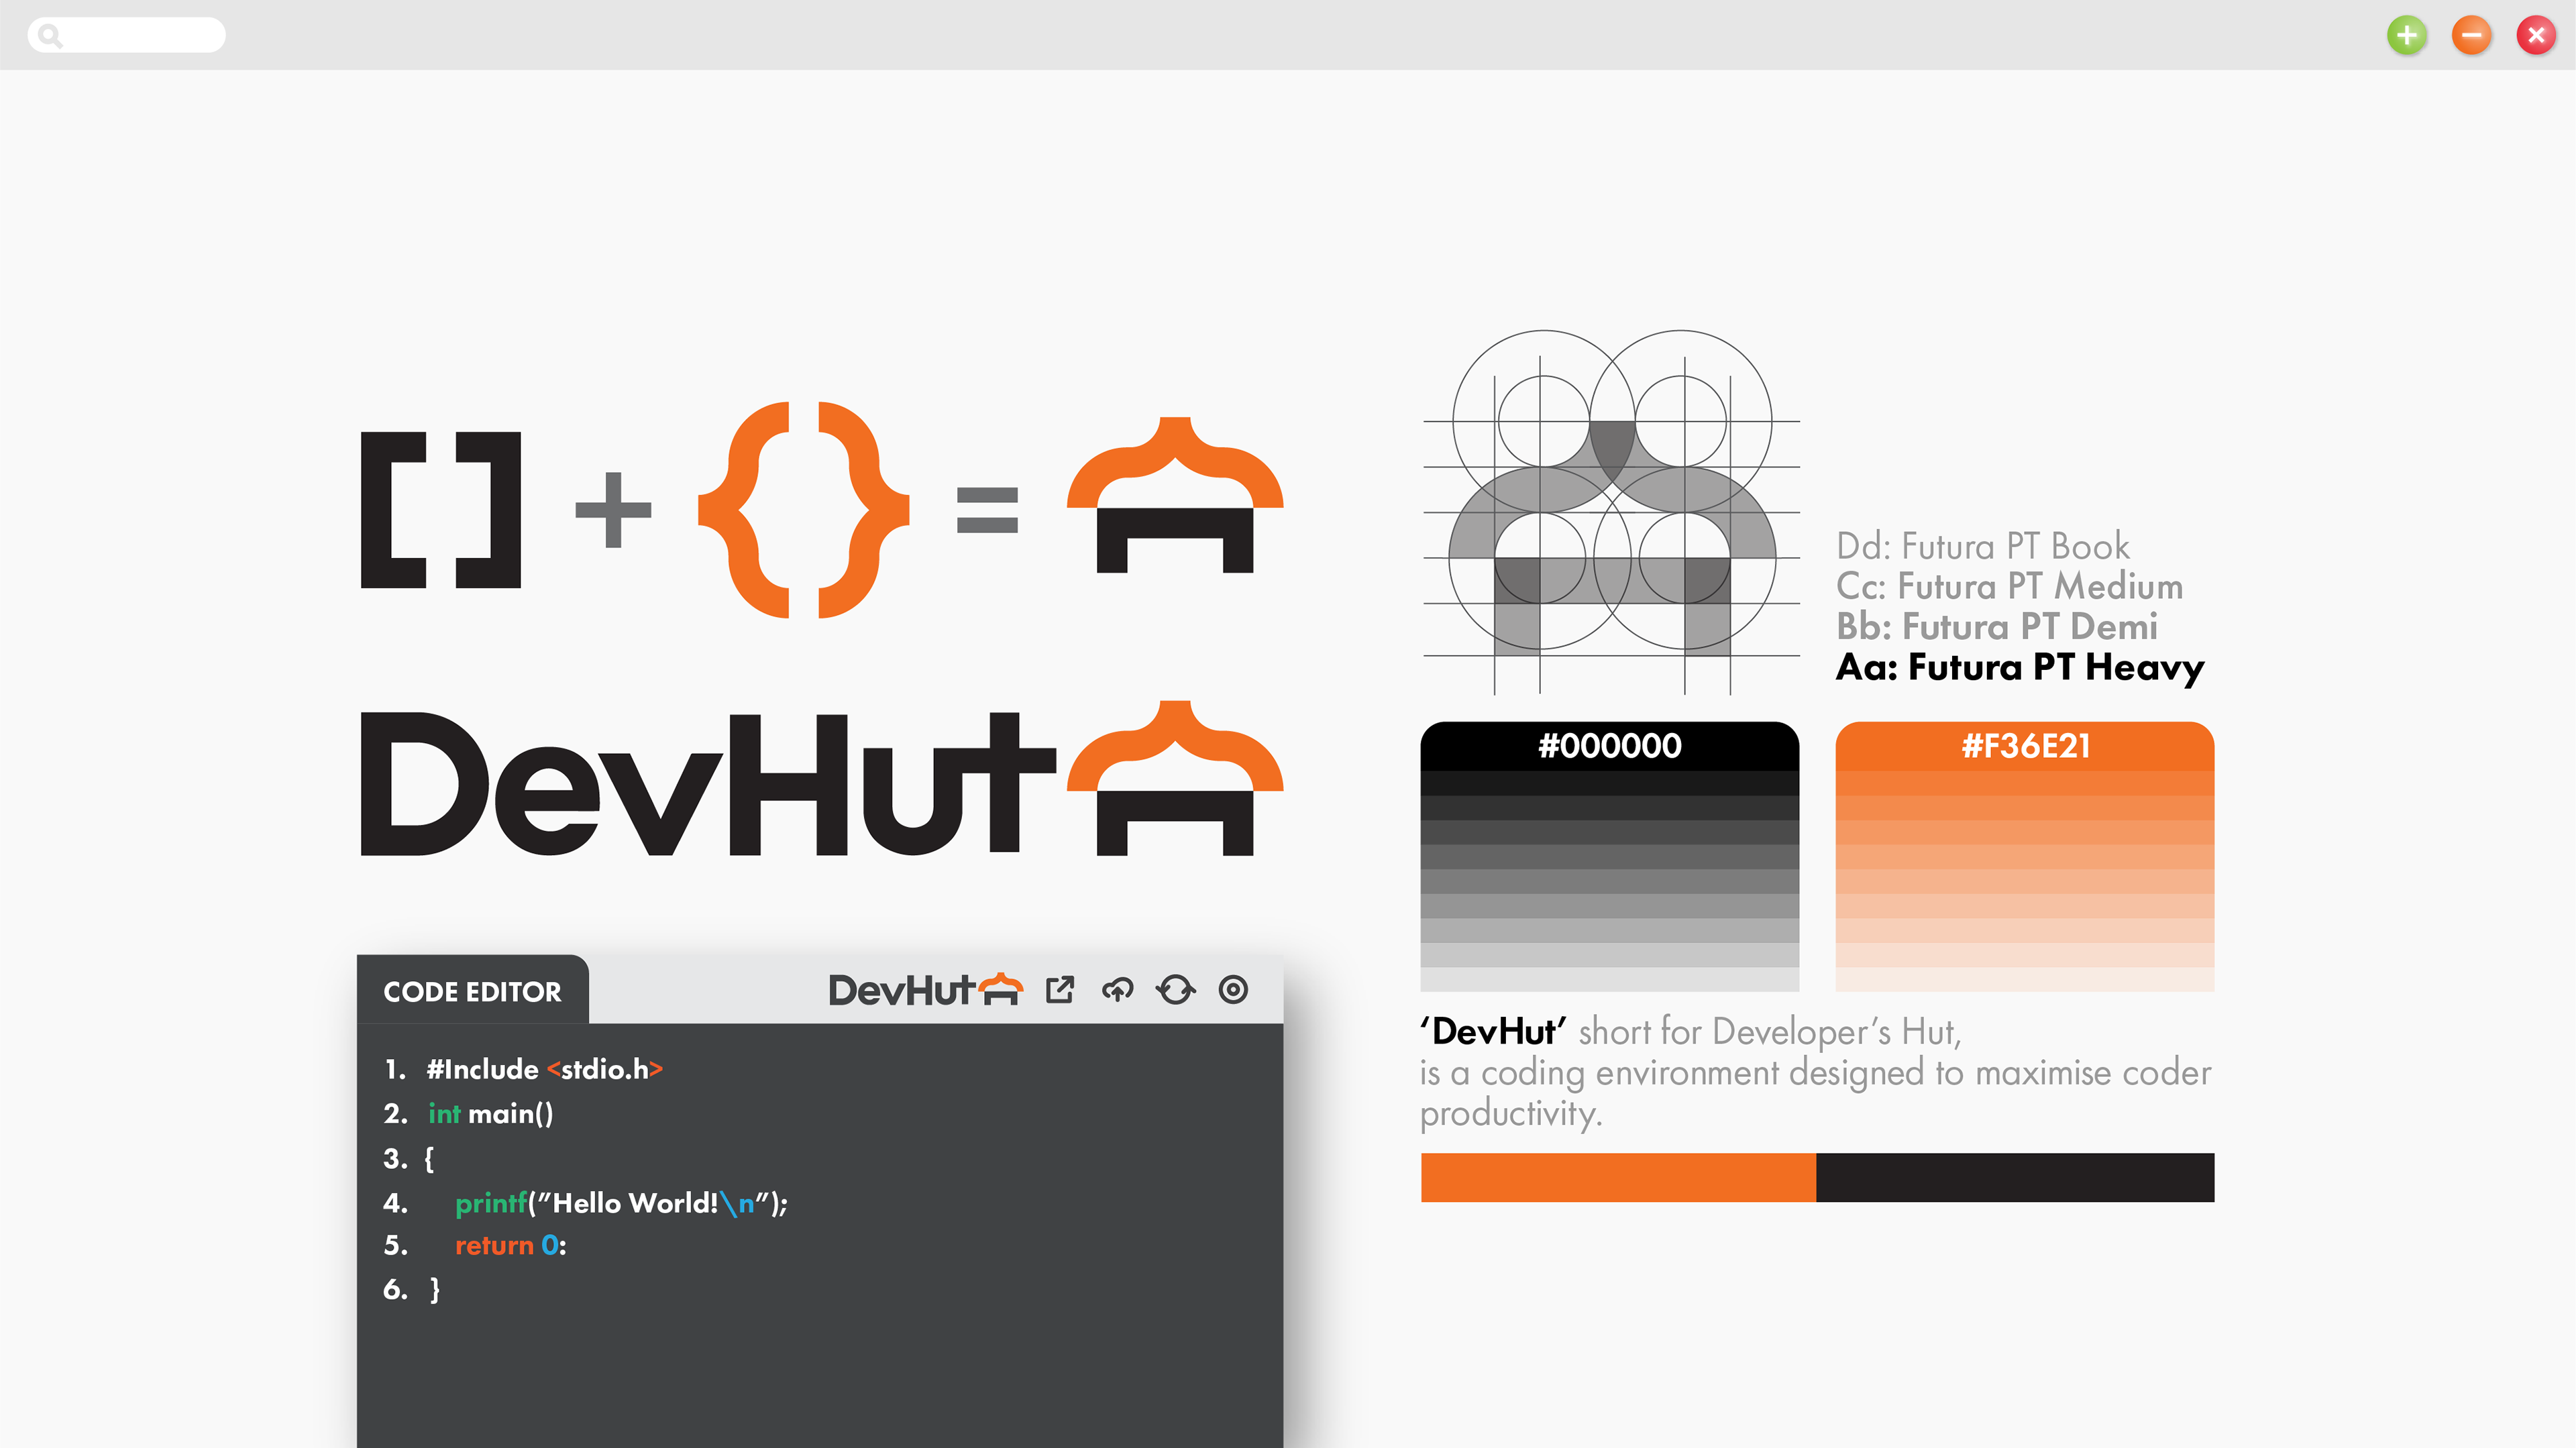Image resolution: width=2576 pixels, height=1448 pixels.
Task: Click the black square brackets graphic
Action: [x=441, y=510]
